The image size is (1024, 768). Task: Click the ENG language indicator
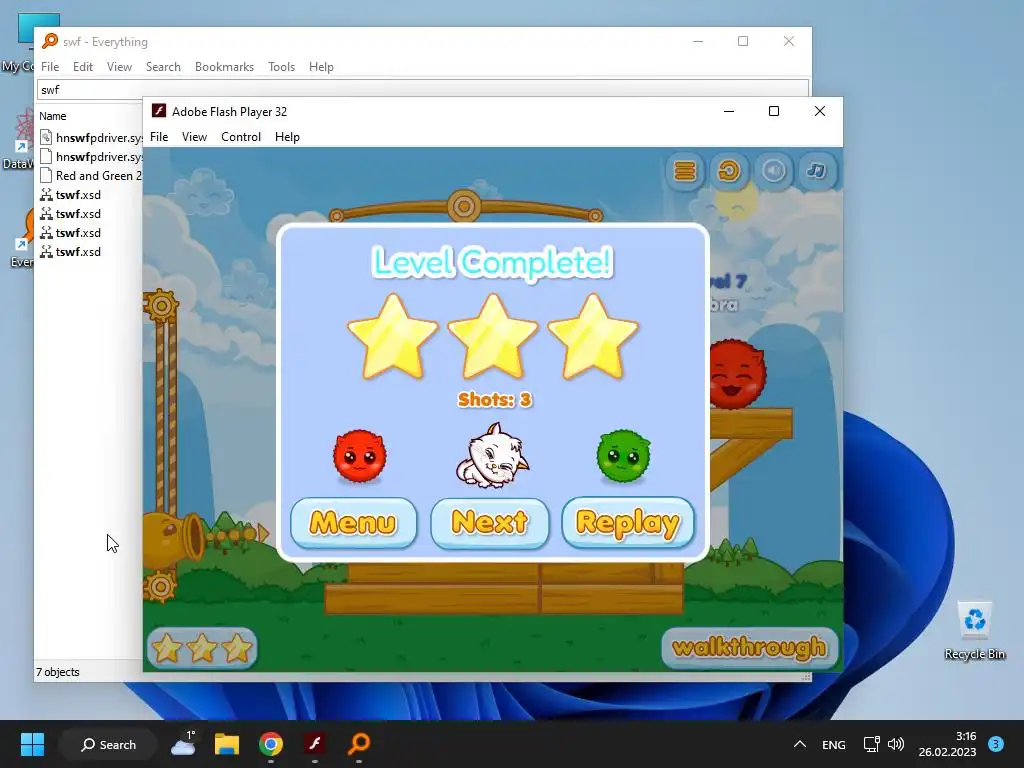833,744
